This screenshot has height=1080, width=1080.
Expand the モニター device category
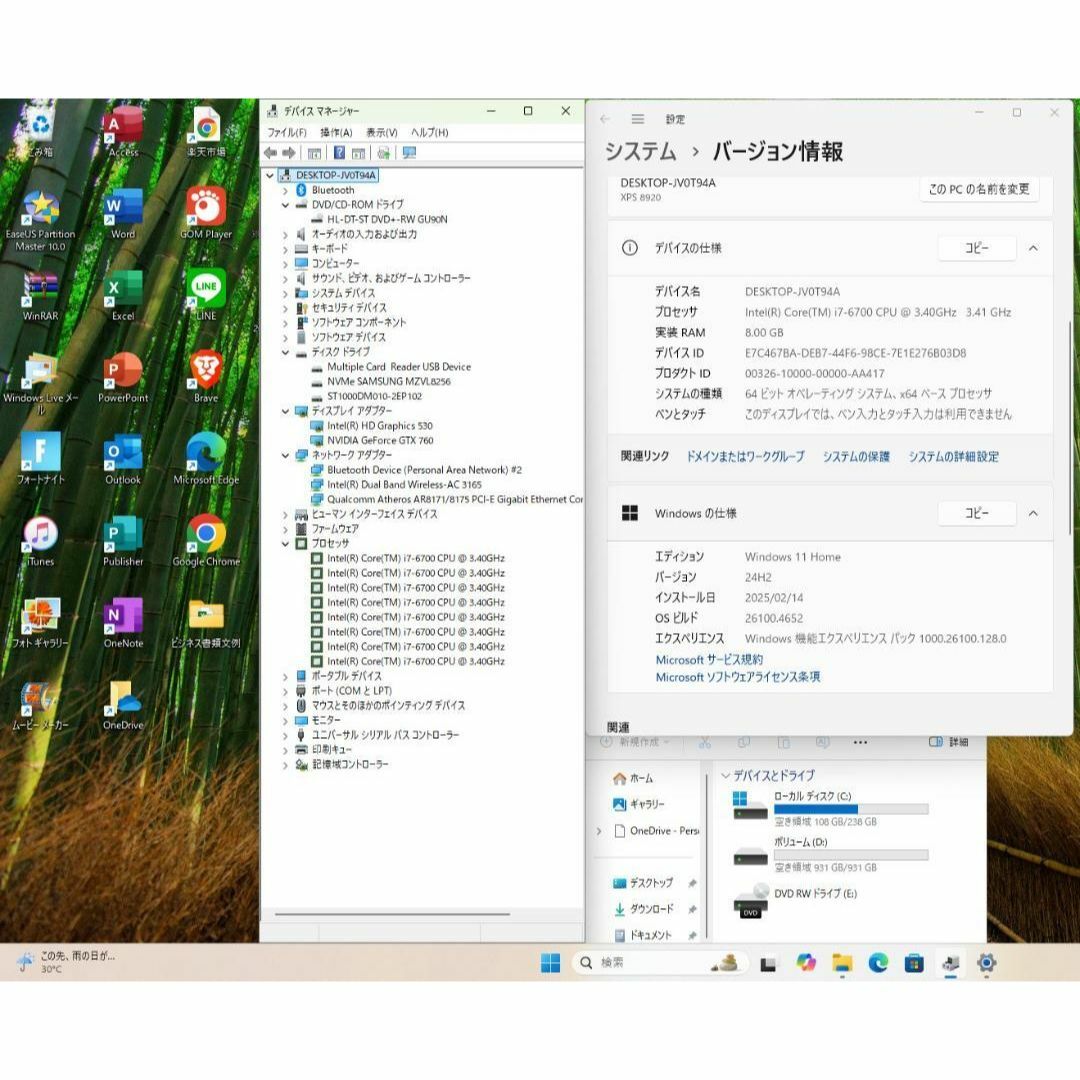(x=285, y=720)
